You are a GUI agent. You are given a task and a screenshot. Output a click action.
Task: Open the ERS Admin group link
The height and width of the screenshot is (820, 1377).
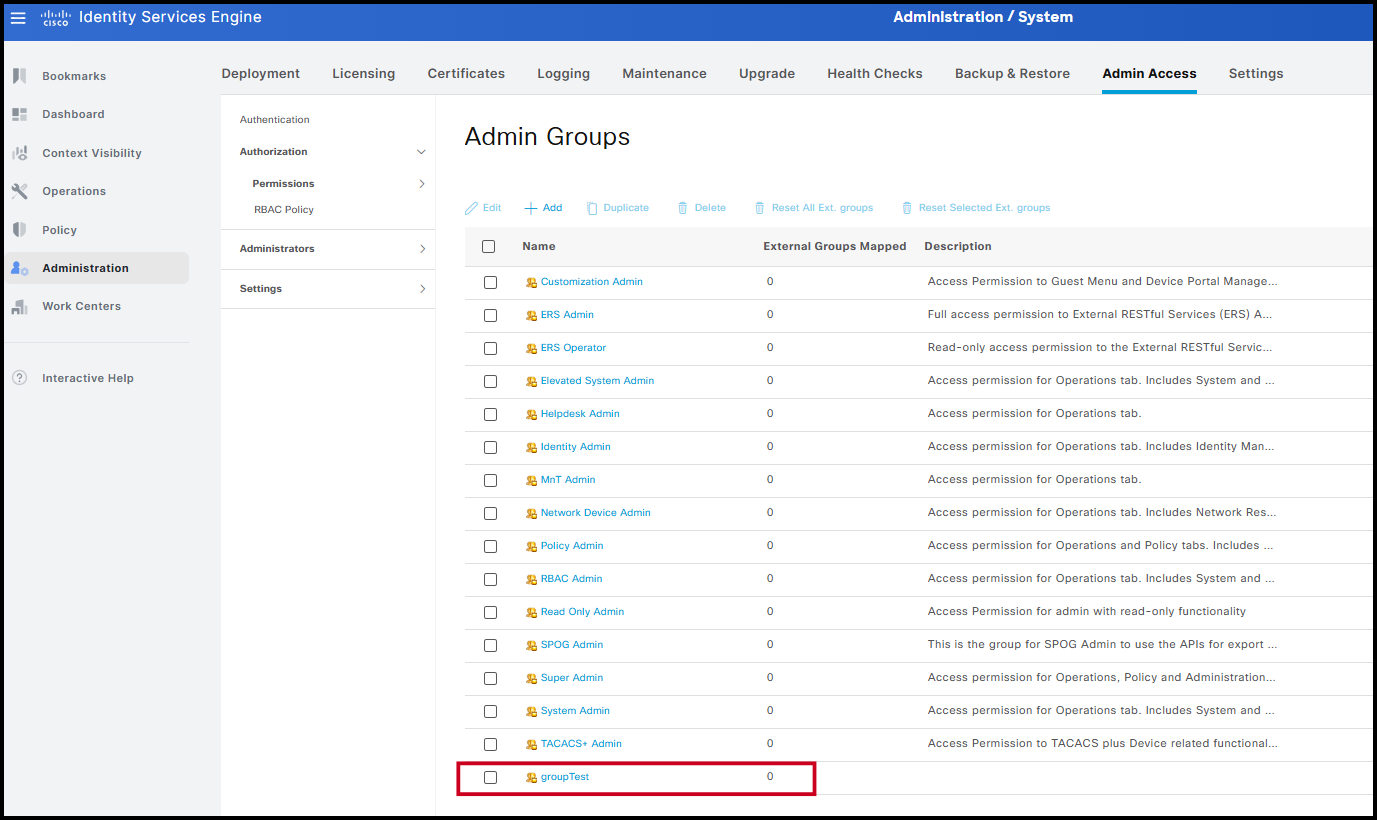point(567,315)
